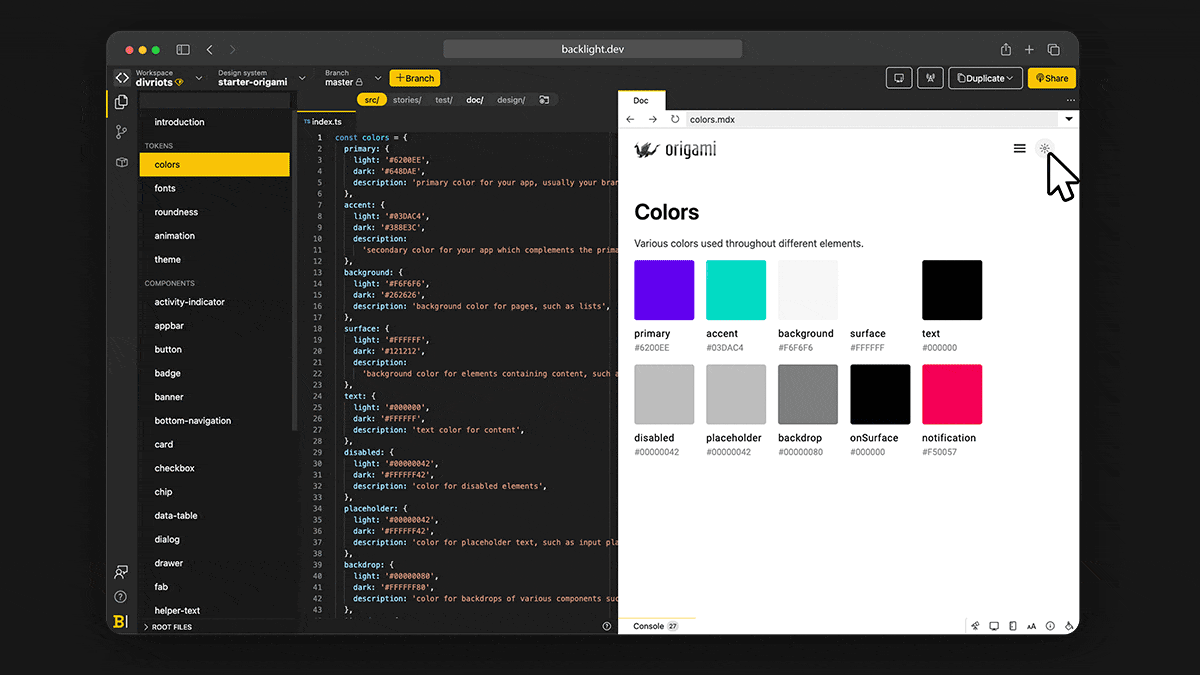Toggle the doc/ folder filter pill
Viewport: 1200px width, 675px height.
click(475, 100)
